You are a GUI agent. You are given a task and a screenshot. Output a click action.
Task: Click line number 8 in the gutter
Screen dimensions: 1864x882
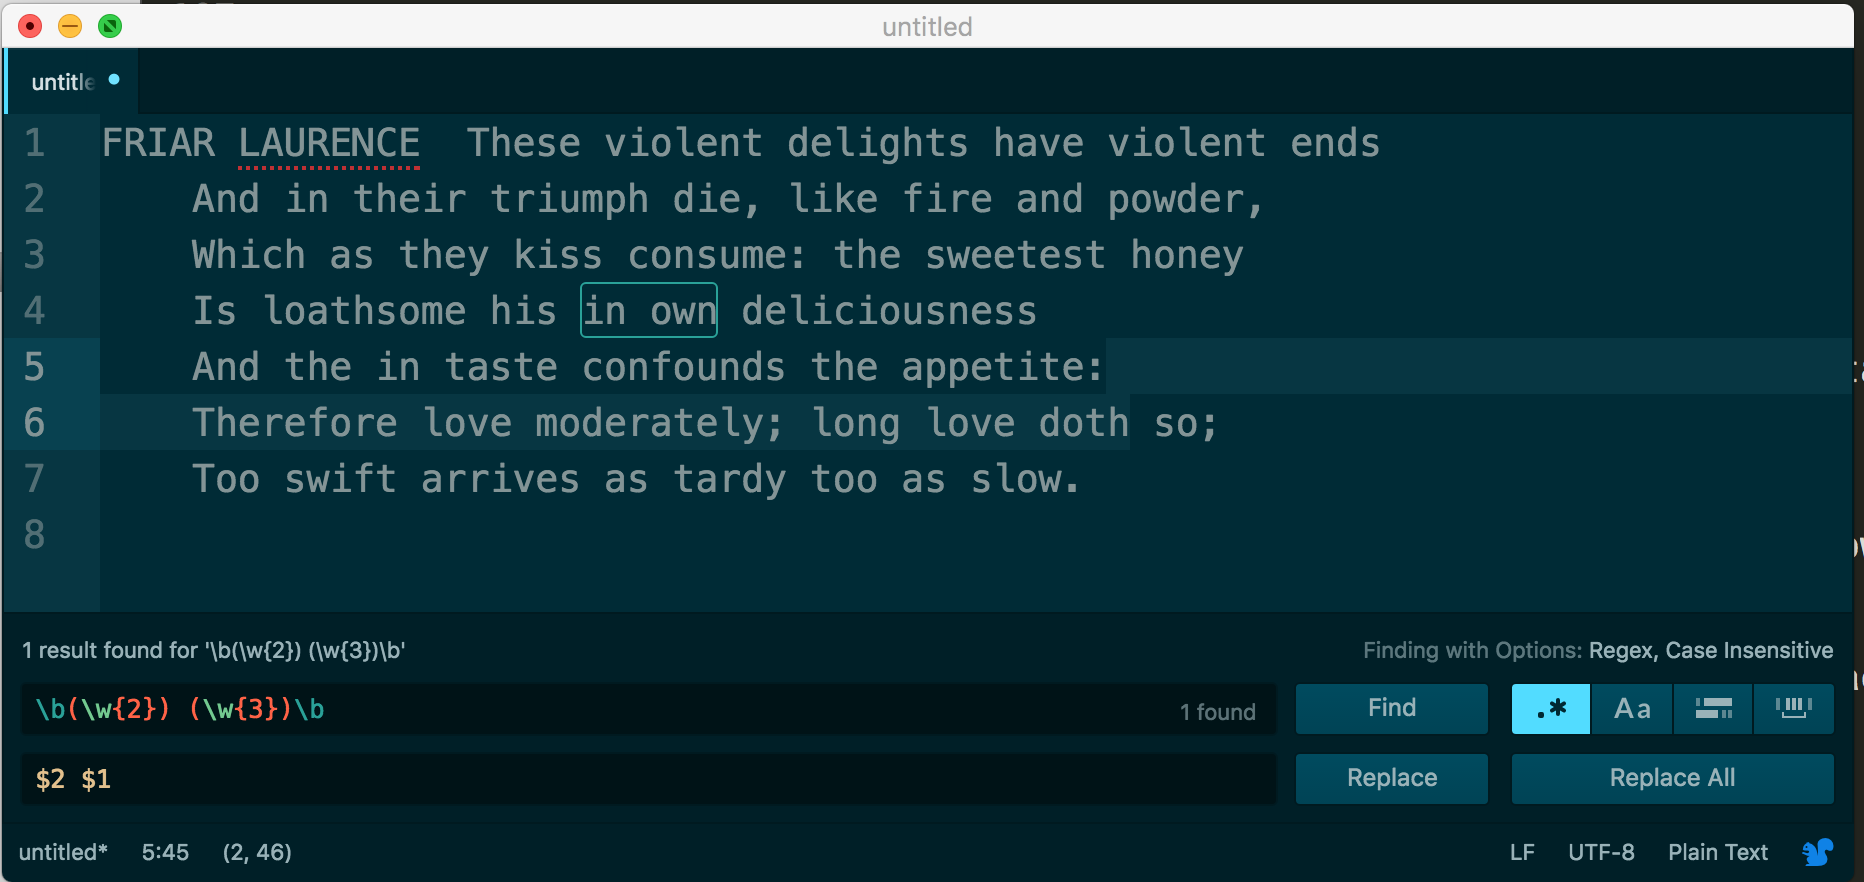tap(35, 535)
